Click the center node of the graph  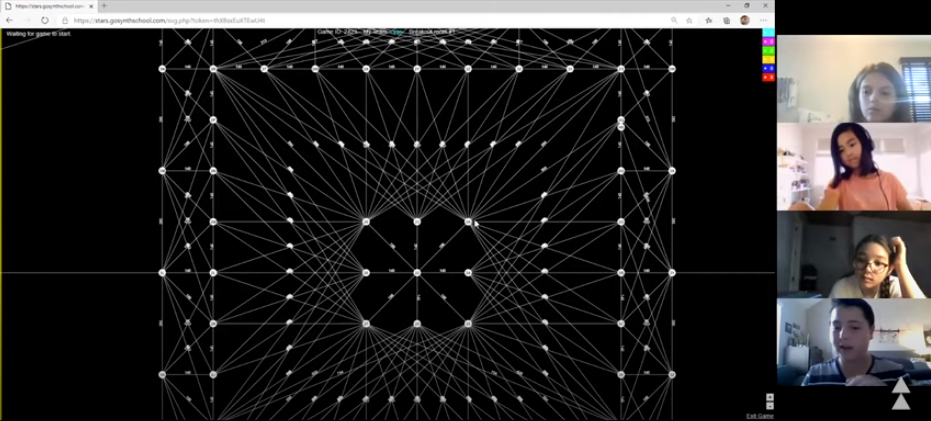click(x=417, y=273)
